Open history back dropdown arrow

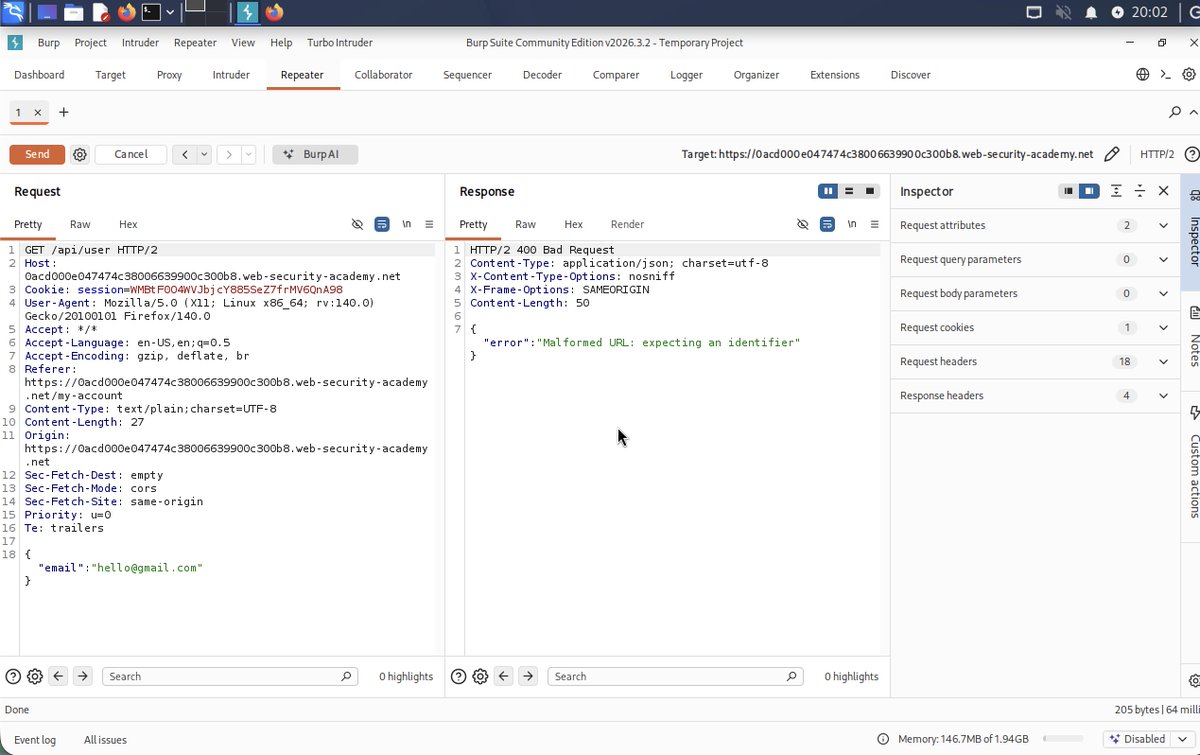(x=204, y=154)
